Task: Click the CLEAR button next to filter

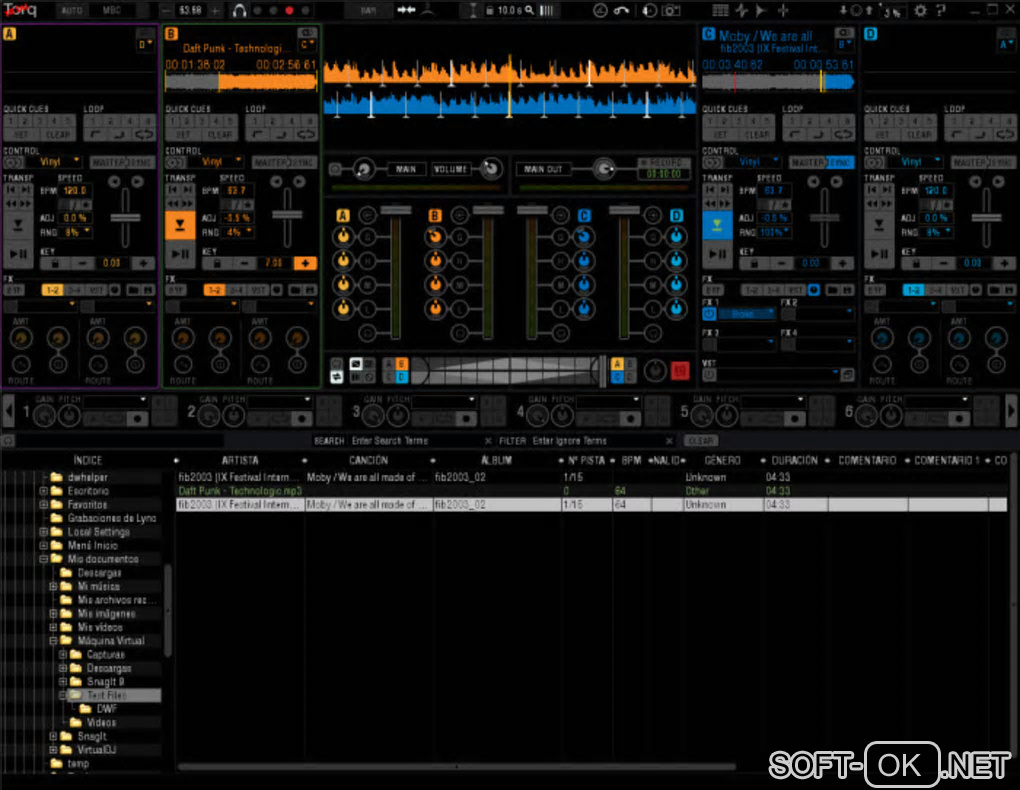Action: click(x=701, y=441)
